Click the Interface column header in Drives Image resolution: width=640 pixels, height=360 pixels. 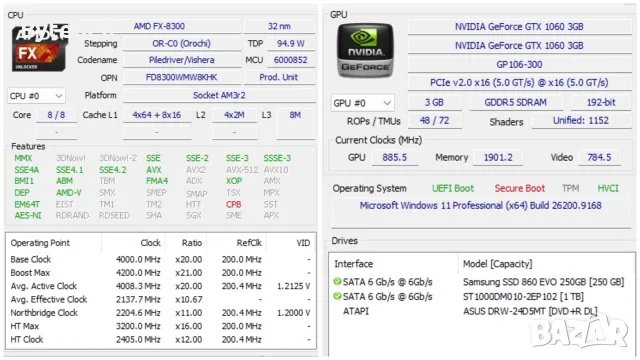353,264
